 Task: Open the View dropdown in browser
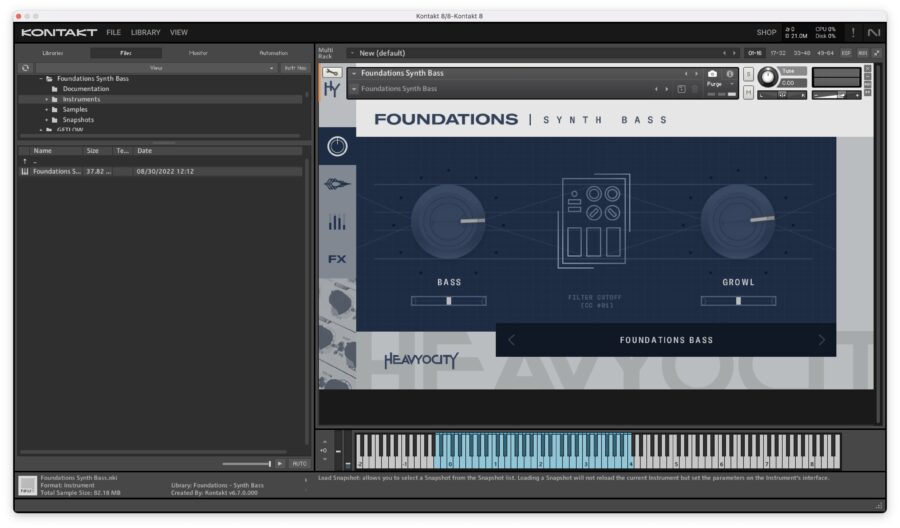click(156, 68)
